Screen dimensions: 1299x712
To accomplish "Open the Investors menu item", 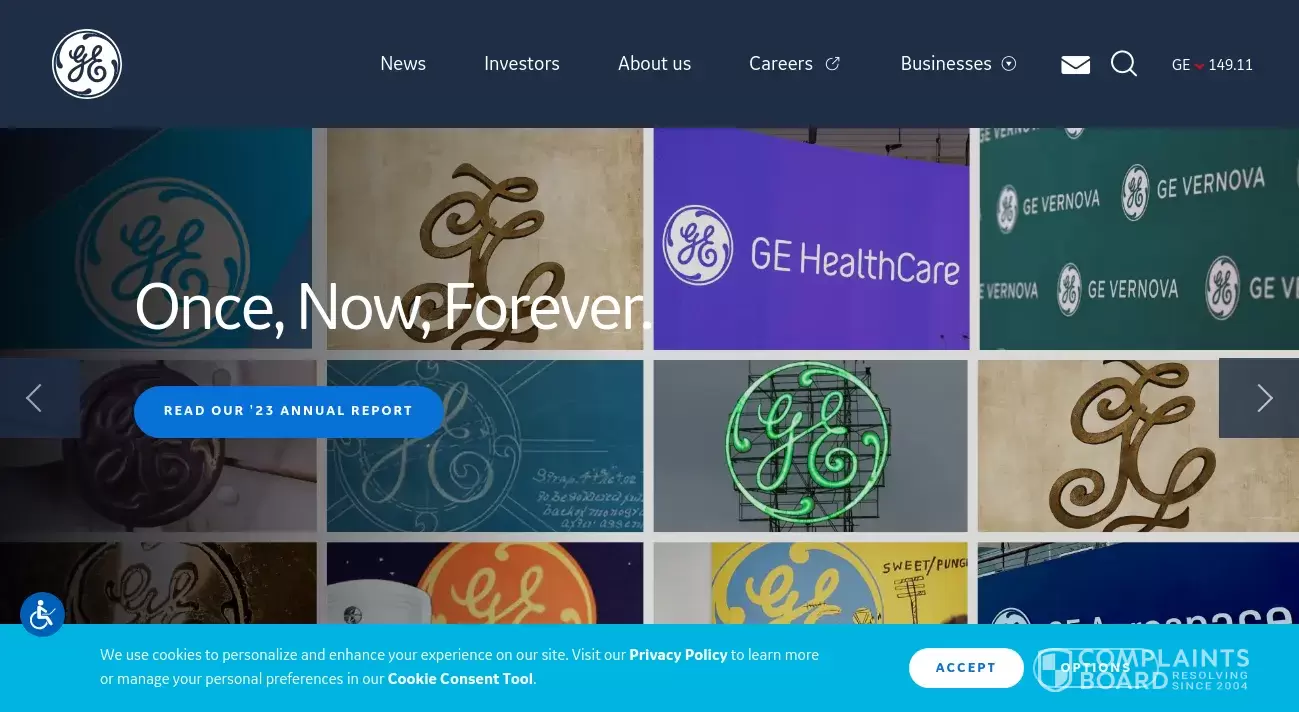I will coord(522,64).
